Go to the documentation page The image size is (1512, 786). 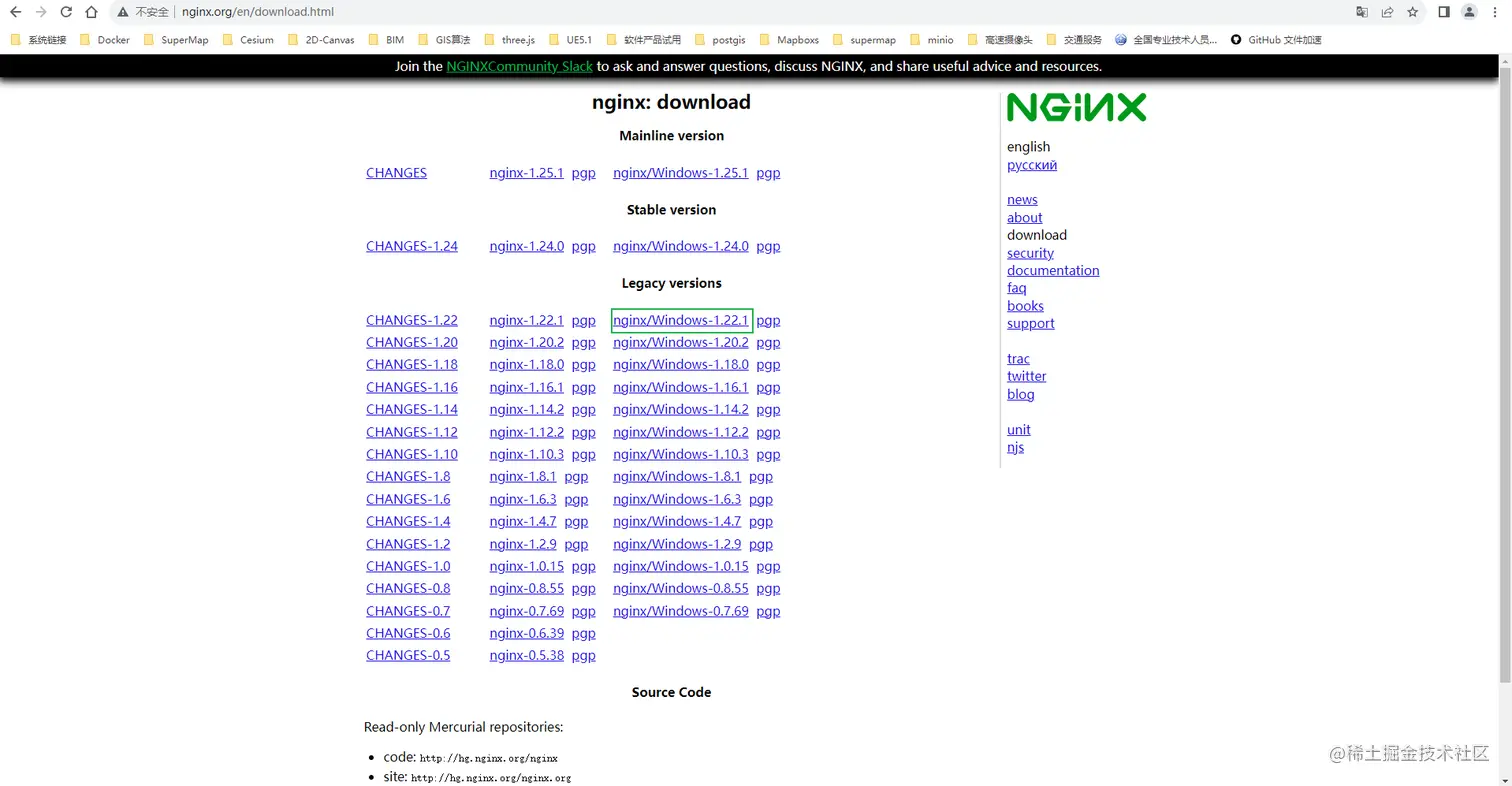click(1053, 271)
